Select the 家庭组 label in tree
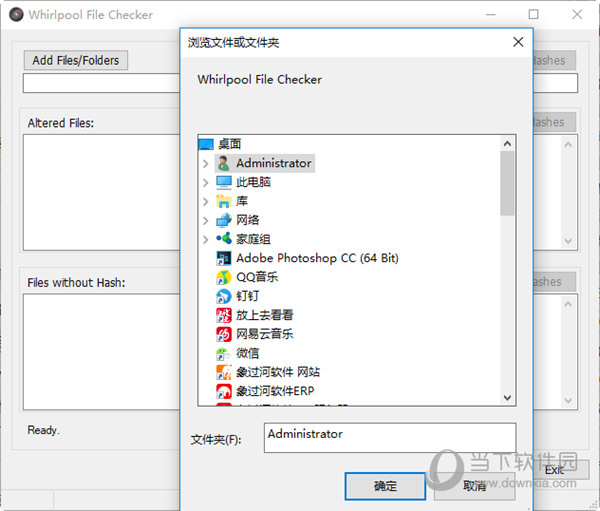This screenshot has width=600, height=511. click(253, 239)
